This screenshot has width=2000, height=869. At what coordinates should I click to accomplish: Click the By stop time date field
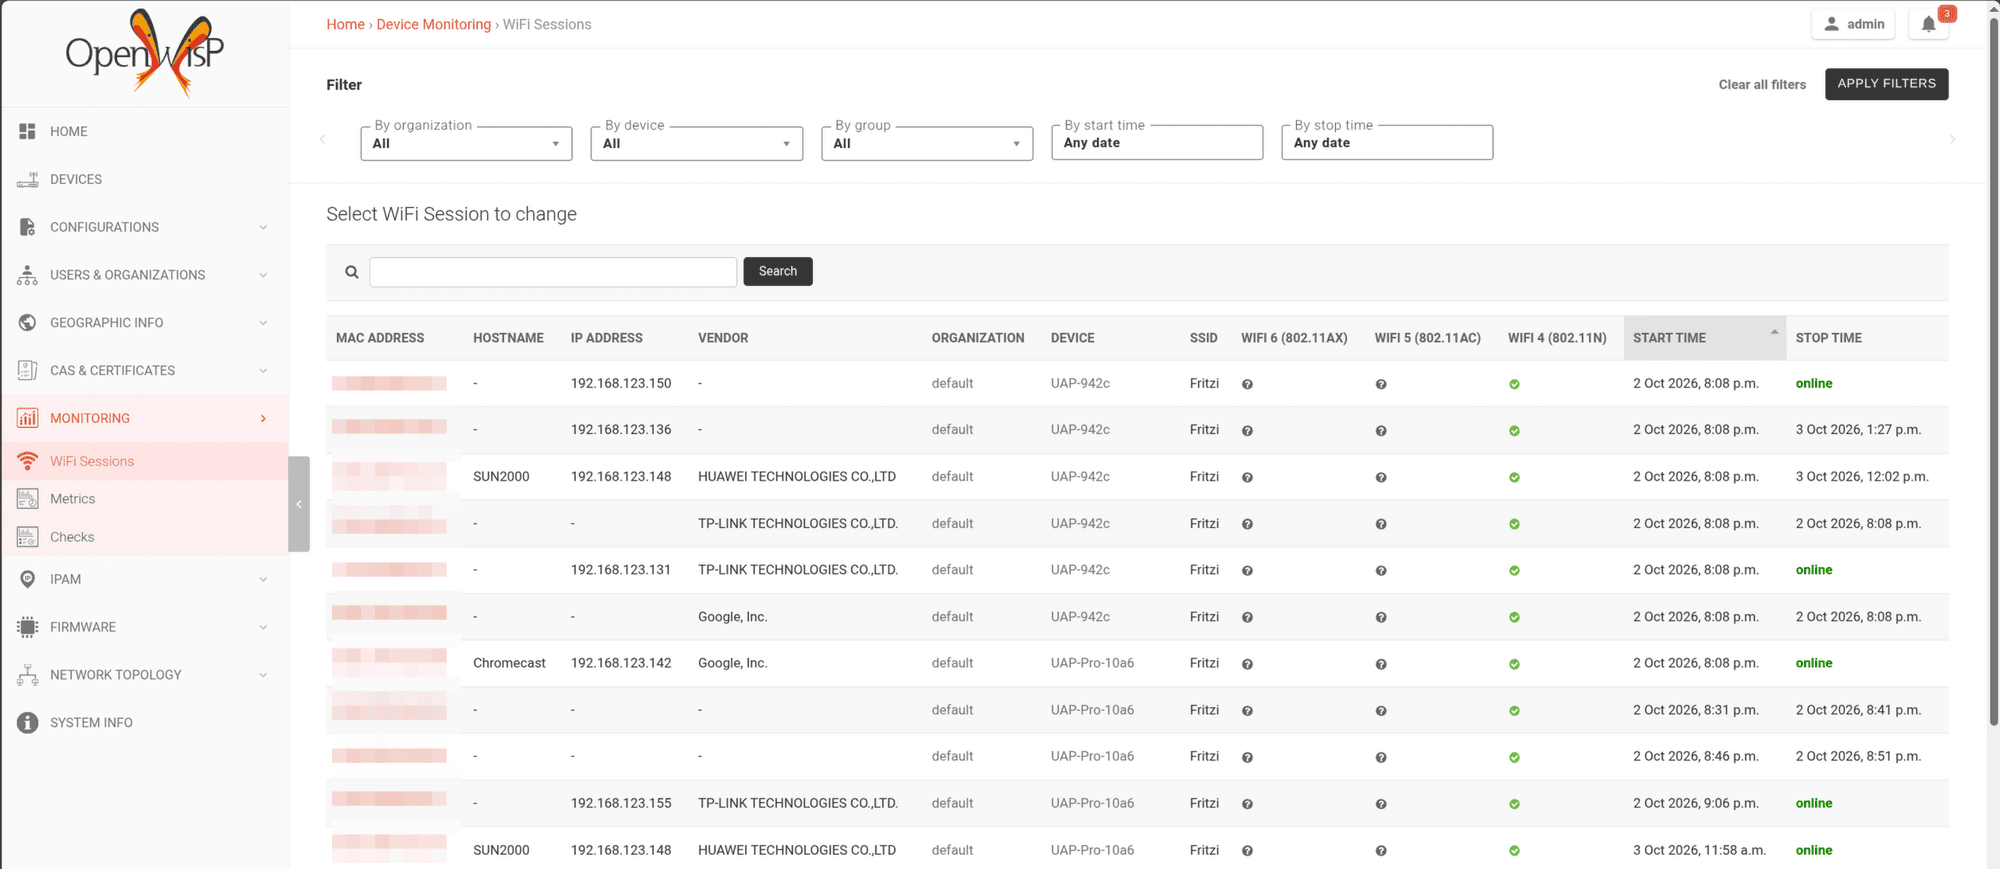coord(1387,143)
